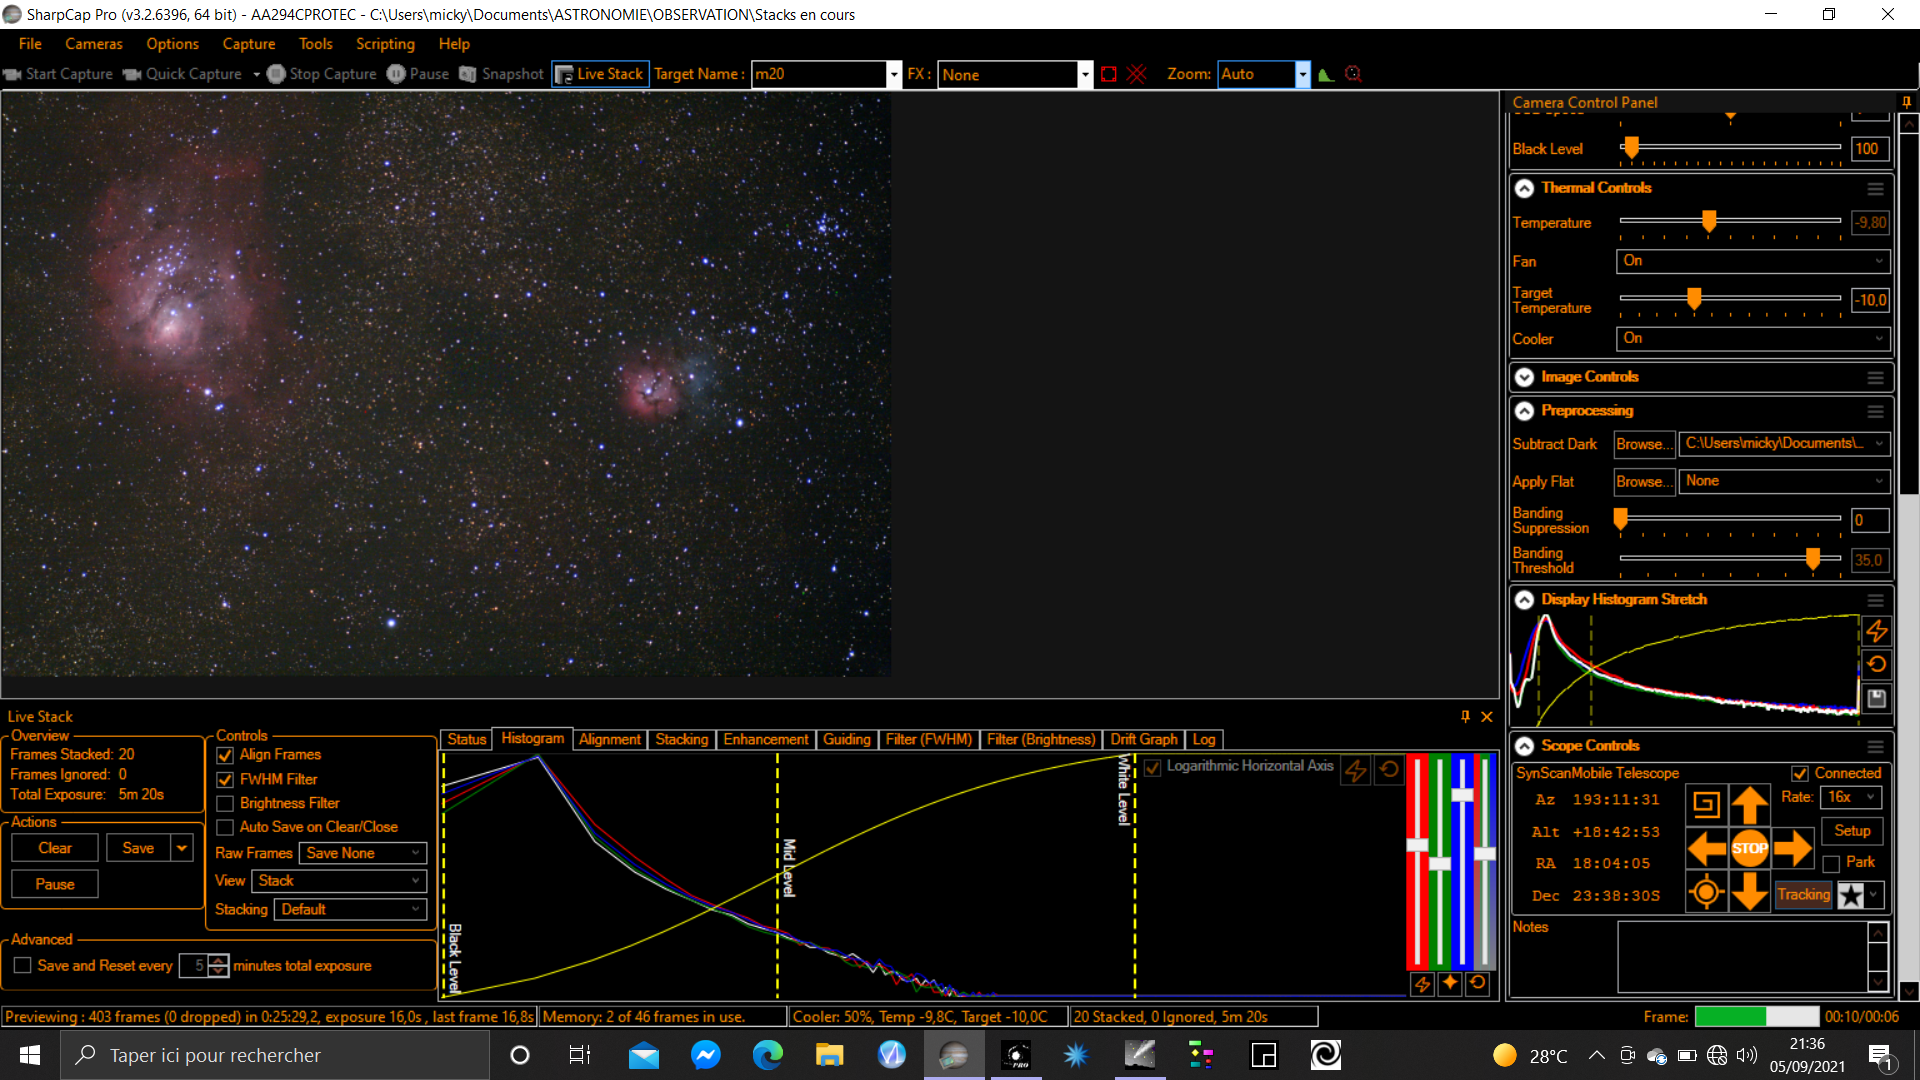Click the scope Setup button
The image size is (1920, 1080).
point(1852,831)
